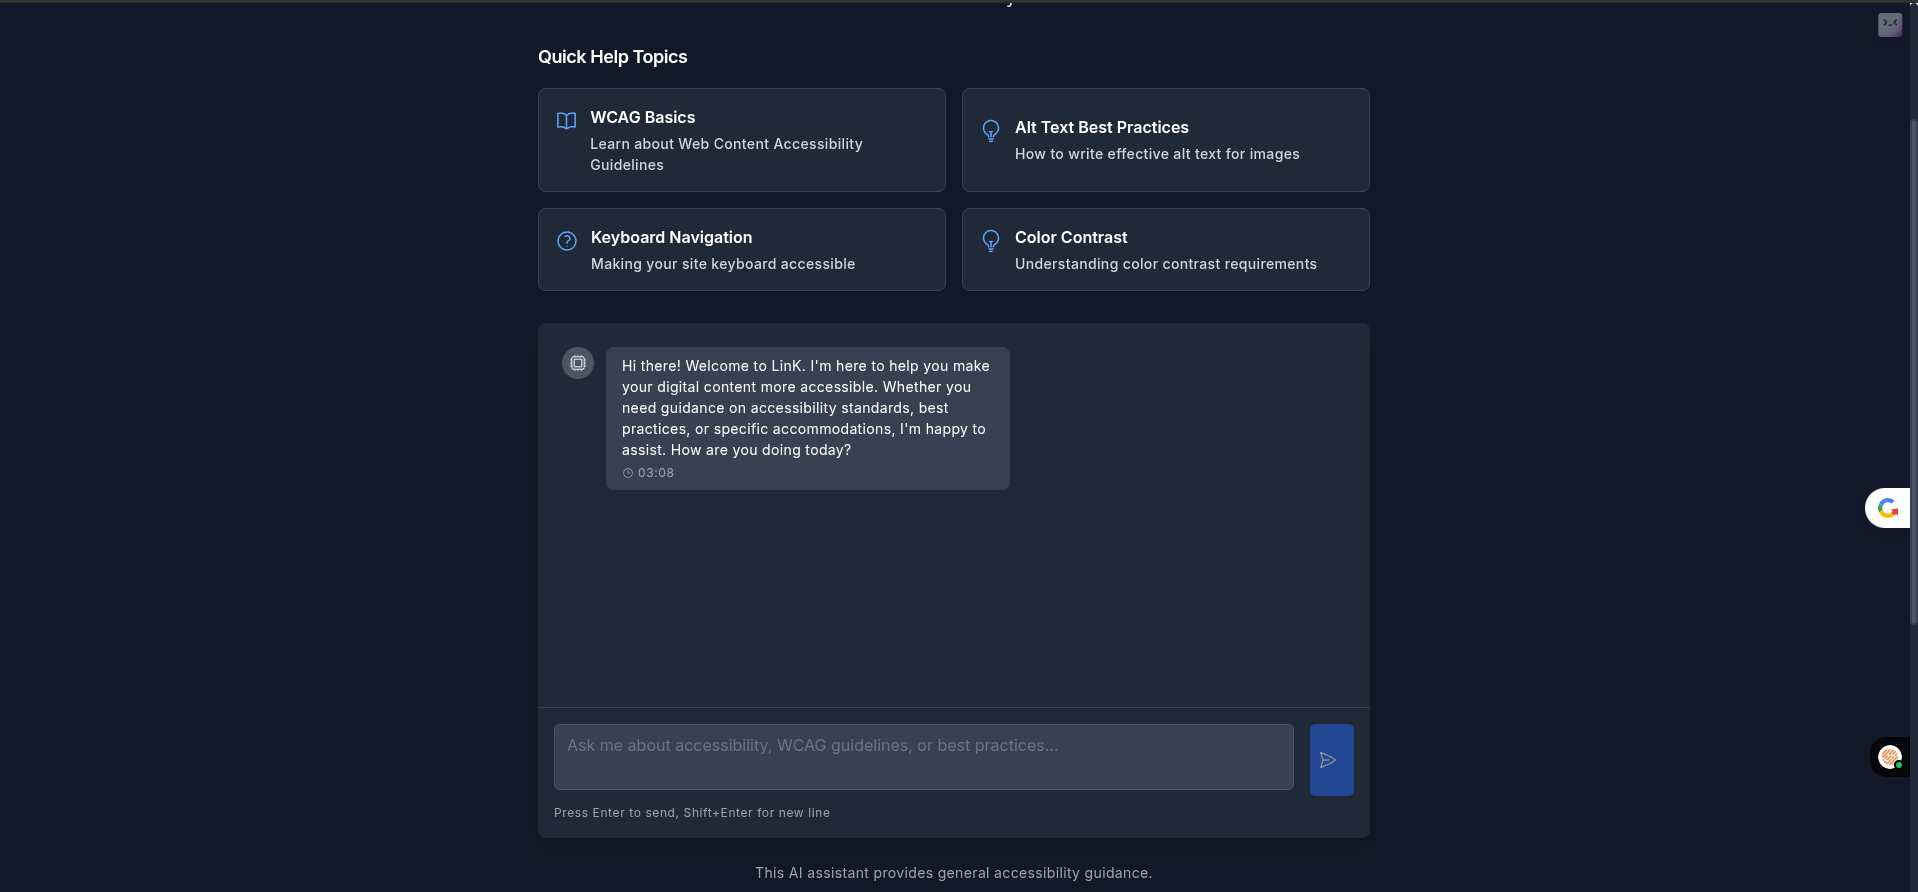Click the LinK welcome message bubble
Image resolution: width=1918 pixels, height=892 pixels.
coord(808,418)
